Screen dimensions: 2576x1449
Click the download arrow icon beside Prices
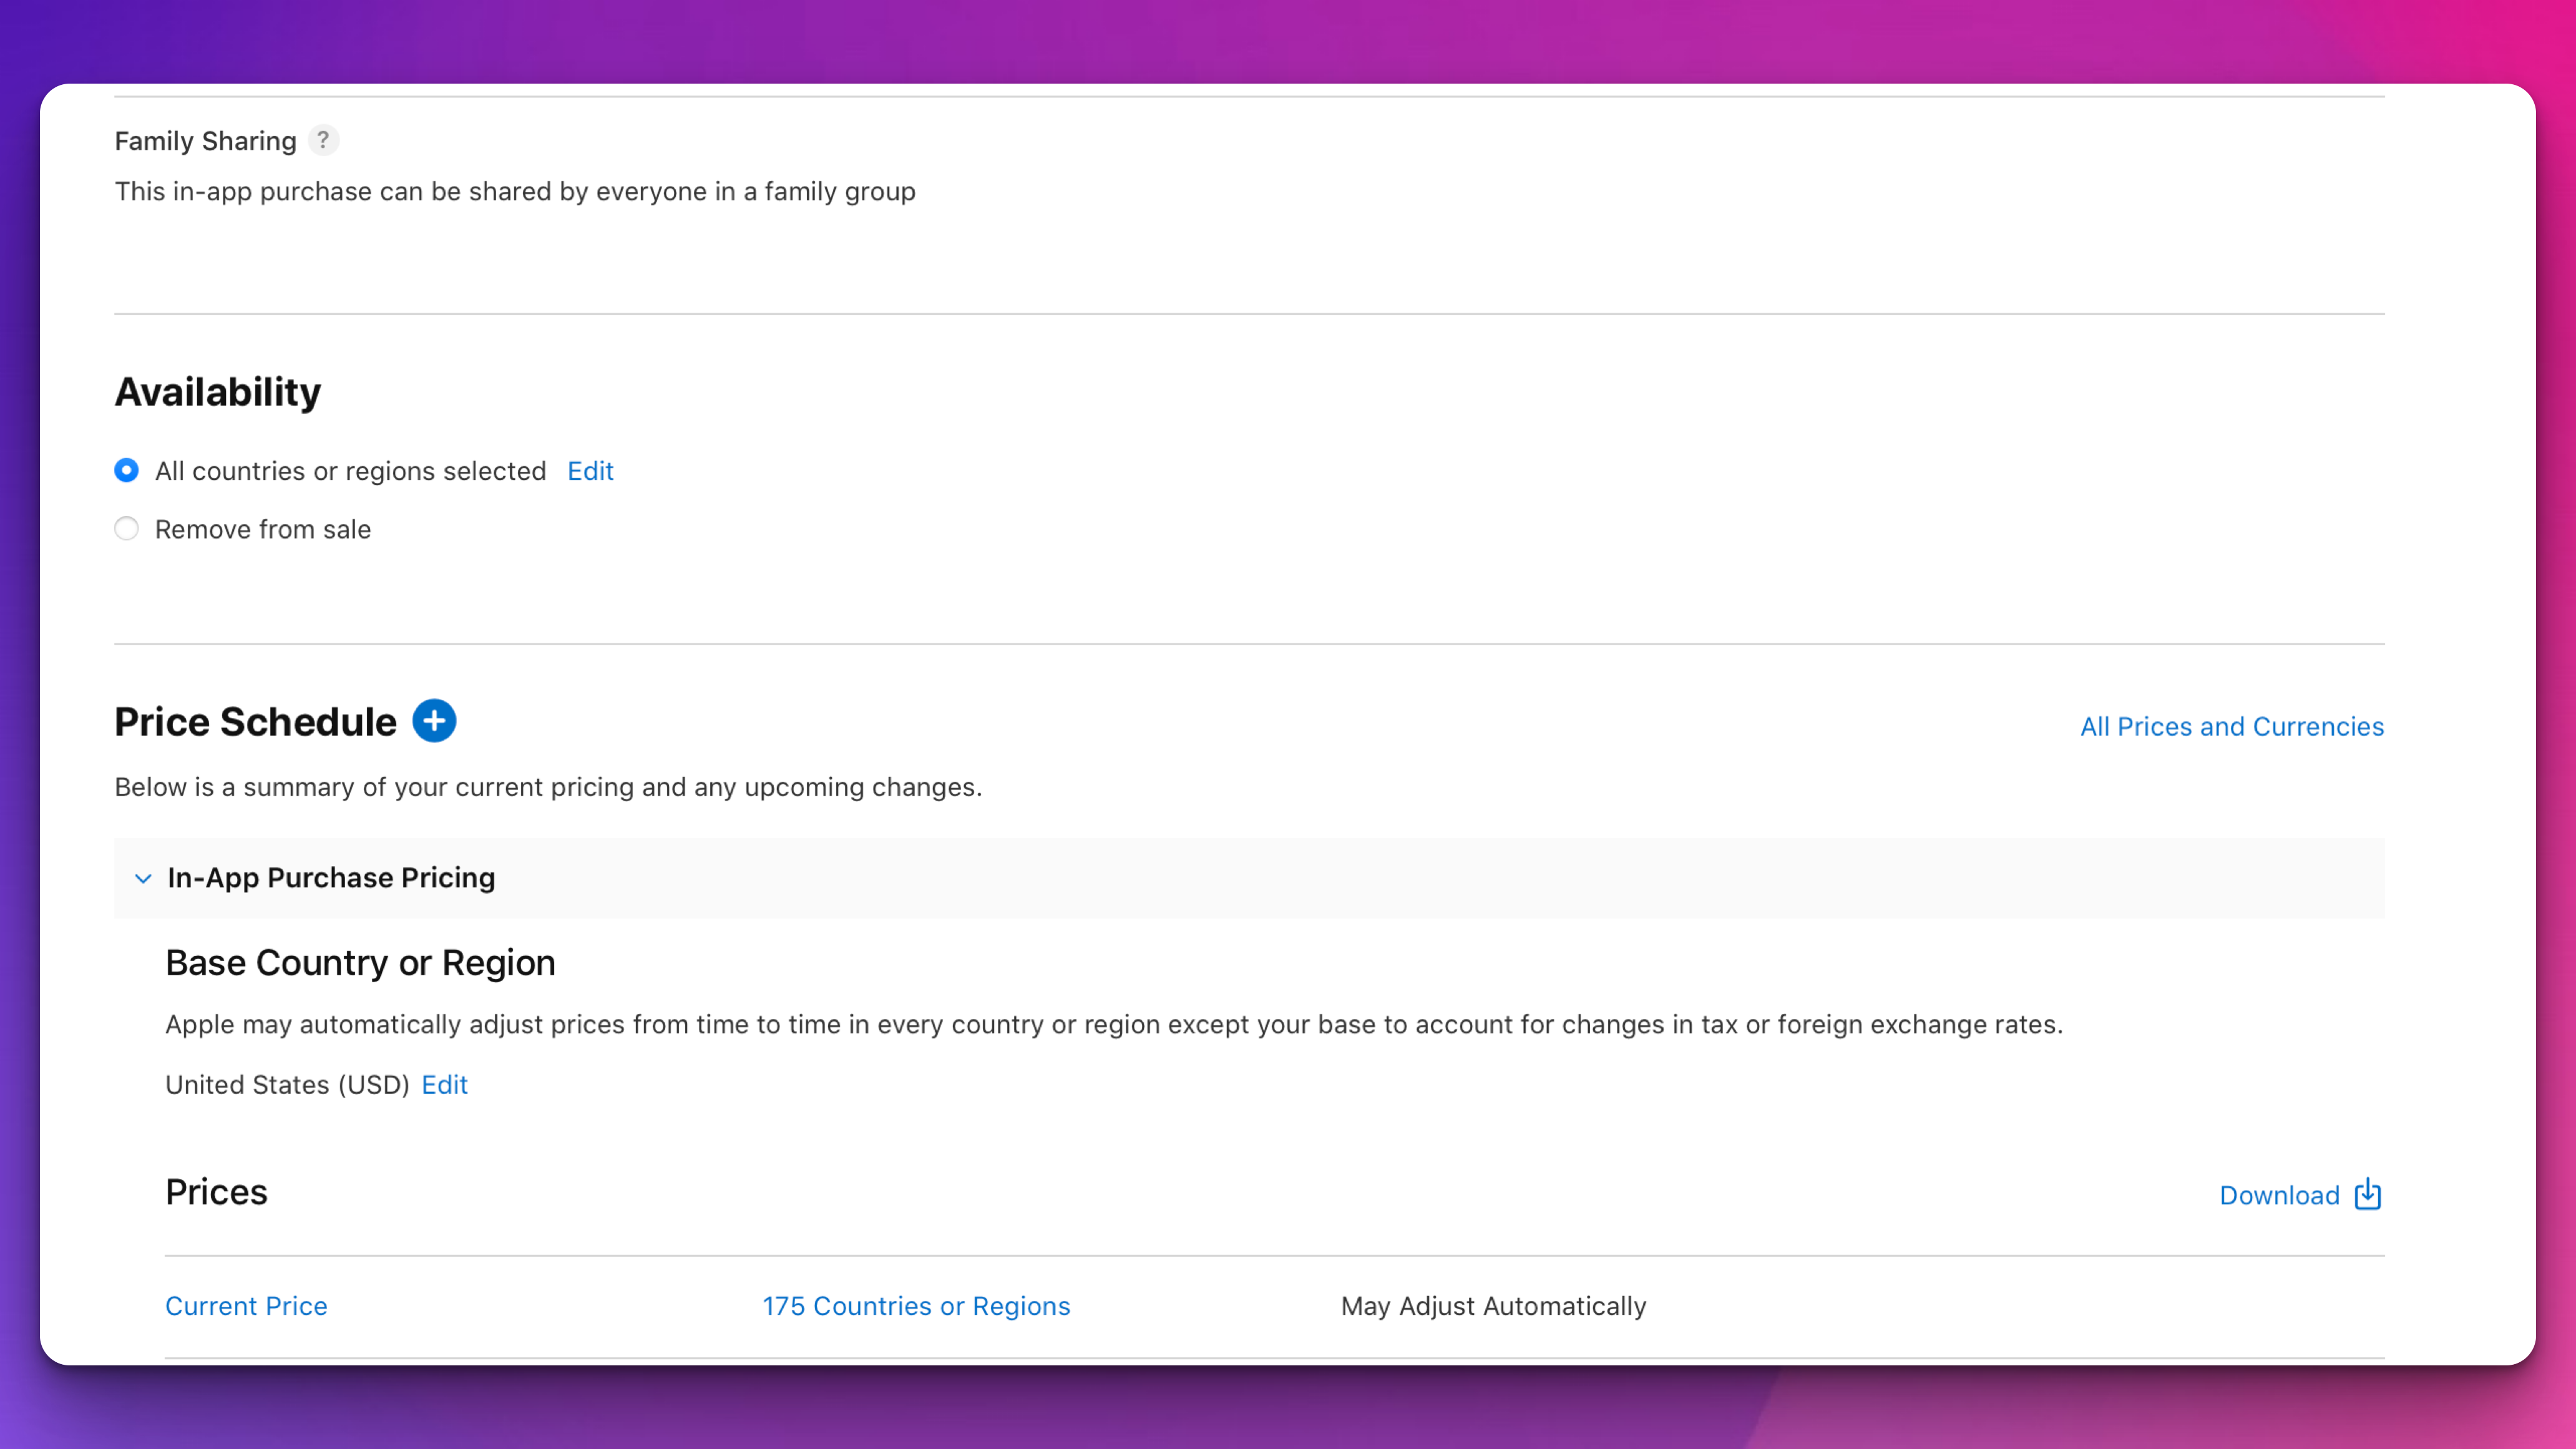click(x=2367, y=1194)
